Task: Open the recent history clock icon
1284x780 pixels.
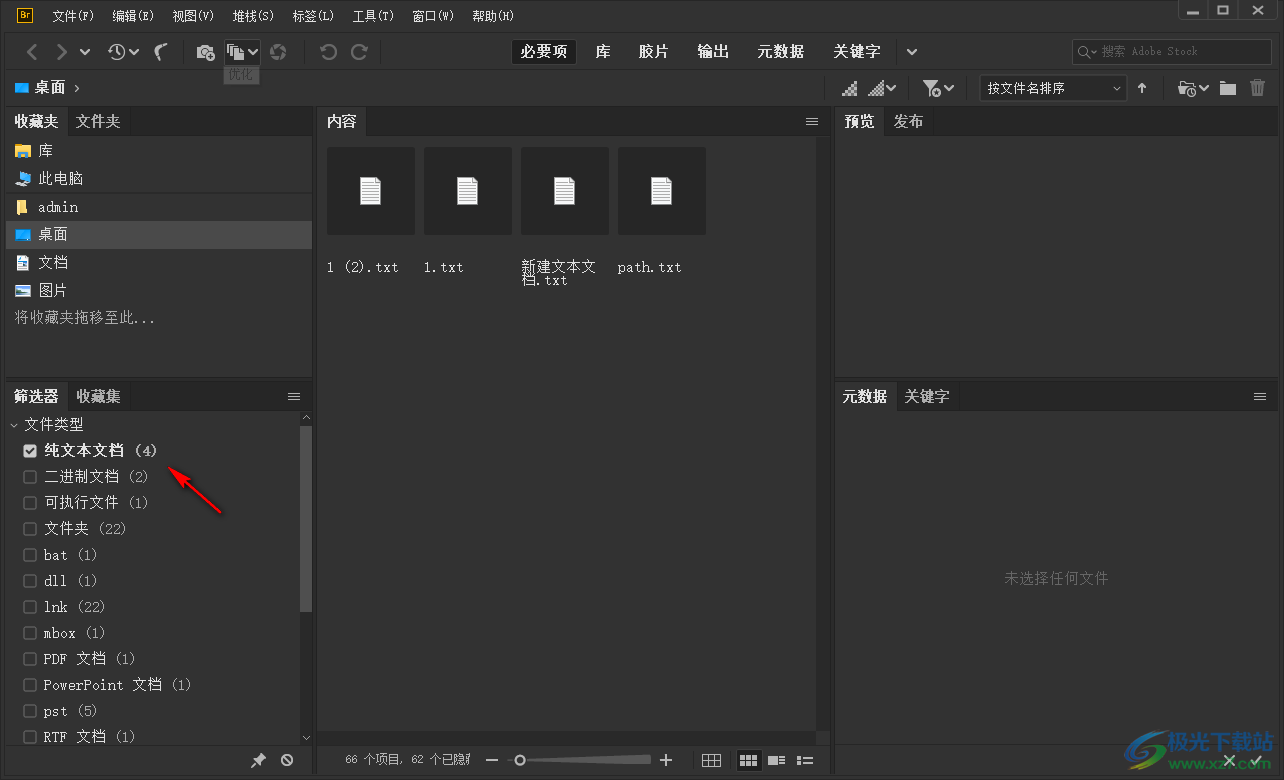Action: click(117, 52)
